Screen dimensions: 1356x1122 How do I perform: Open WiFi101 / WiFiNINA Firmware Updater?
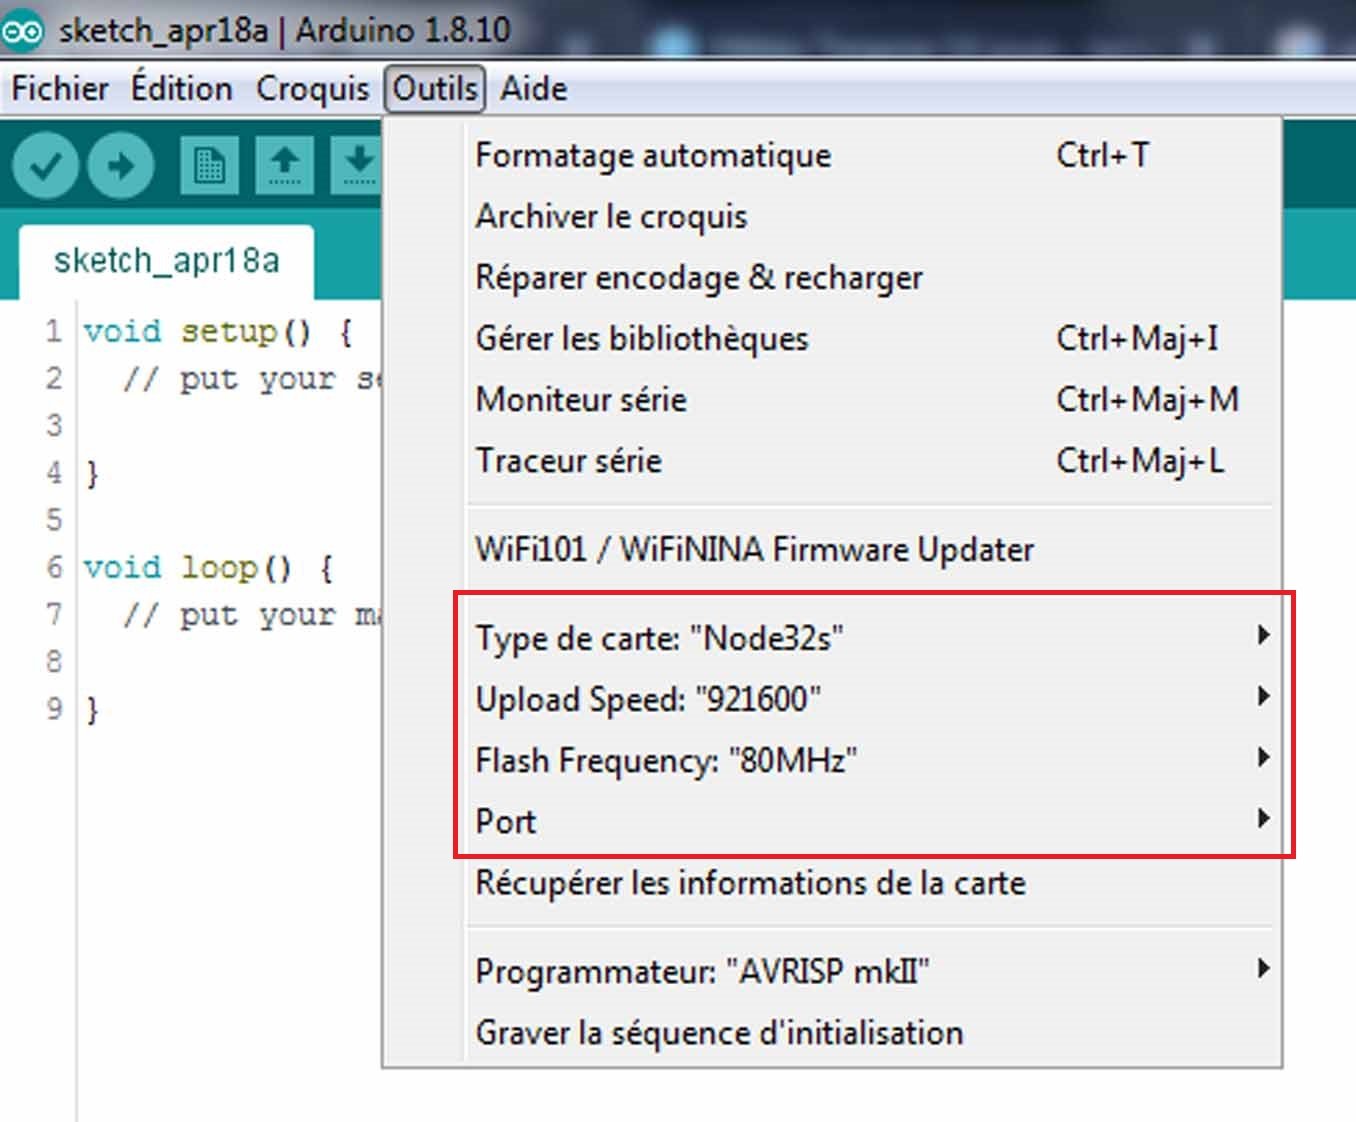873,549
